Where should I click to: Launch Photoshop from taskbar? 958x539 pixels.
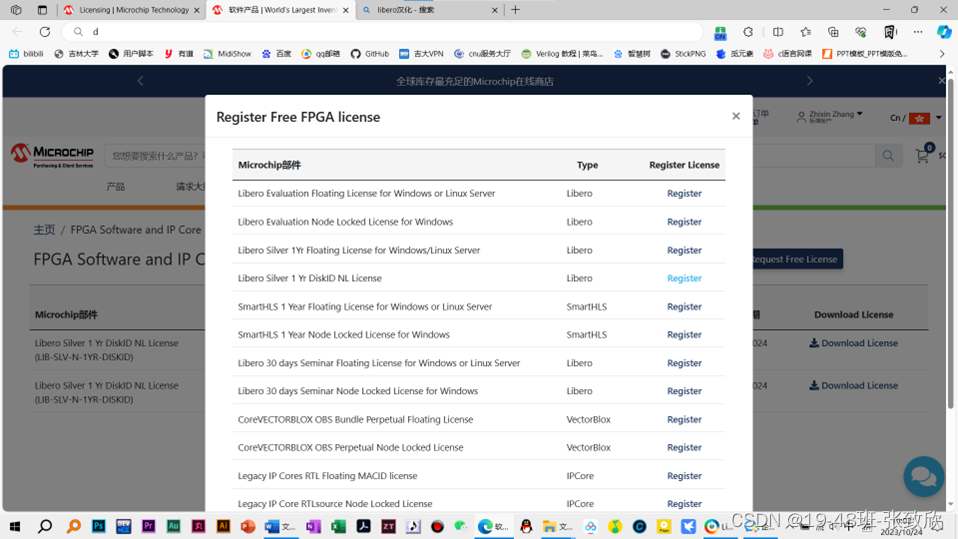click(x=98, y=526)
